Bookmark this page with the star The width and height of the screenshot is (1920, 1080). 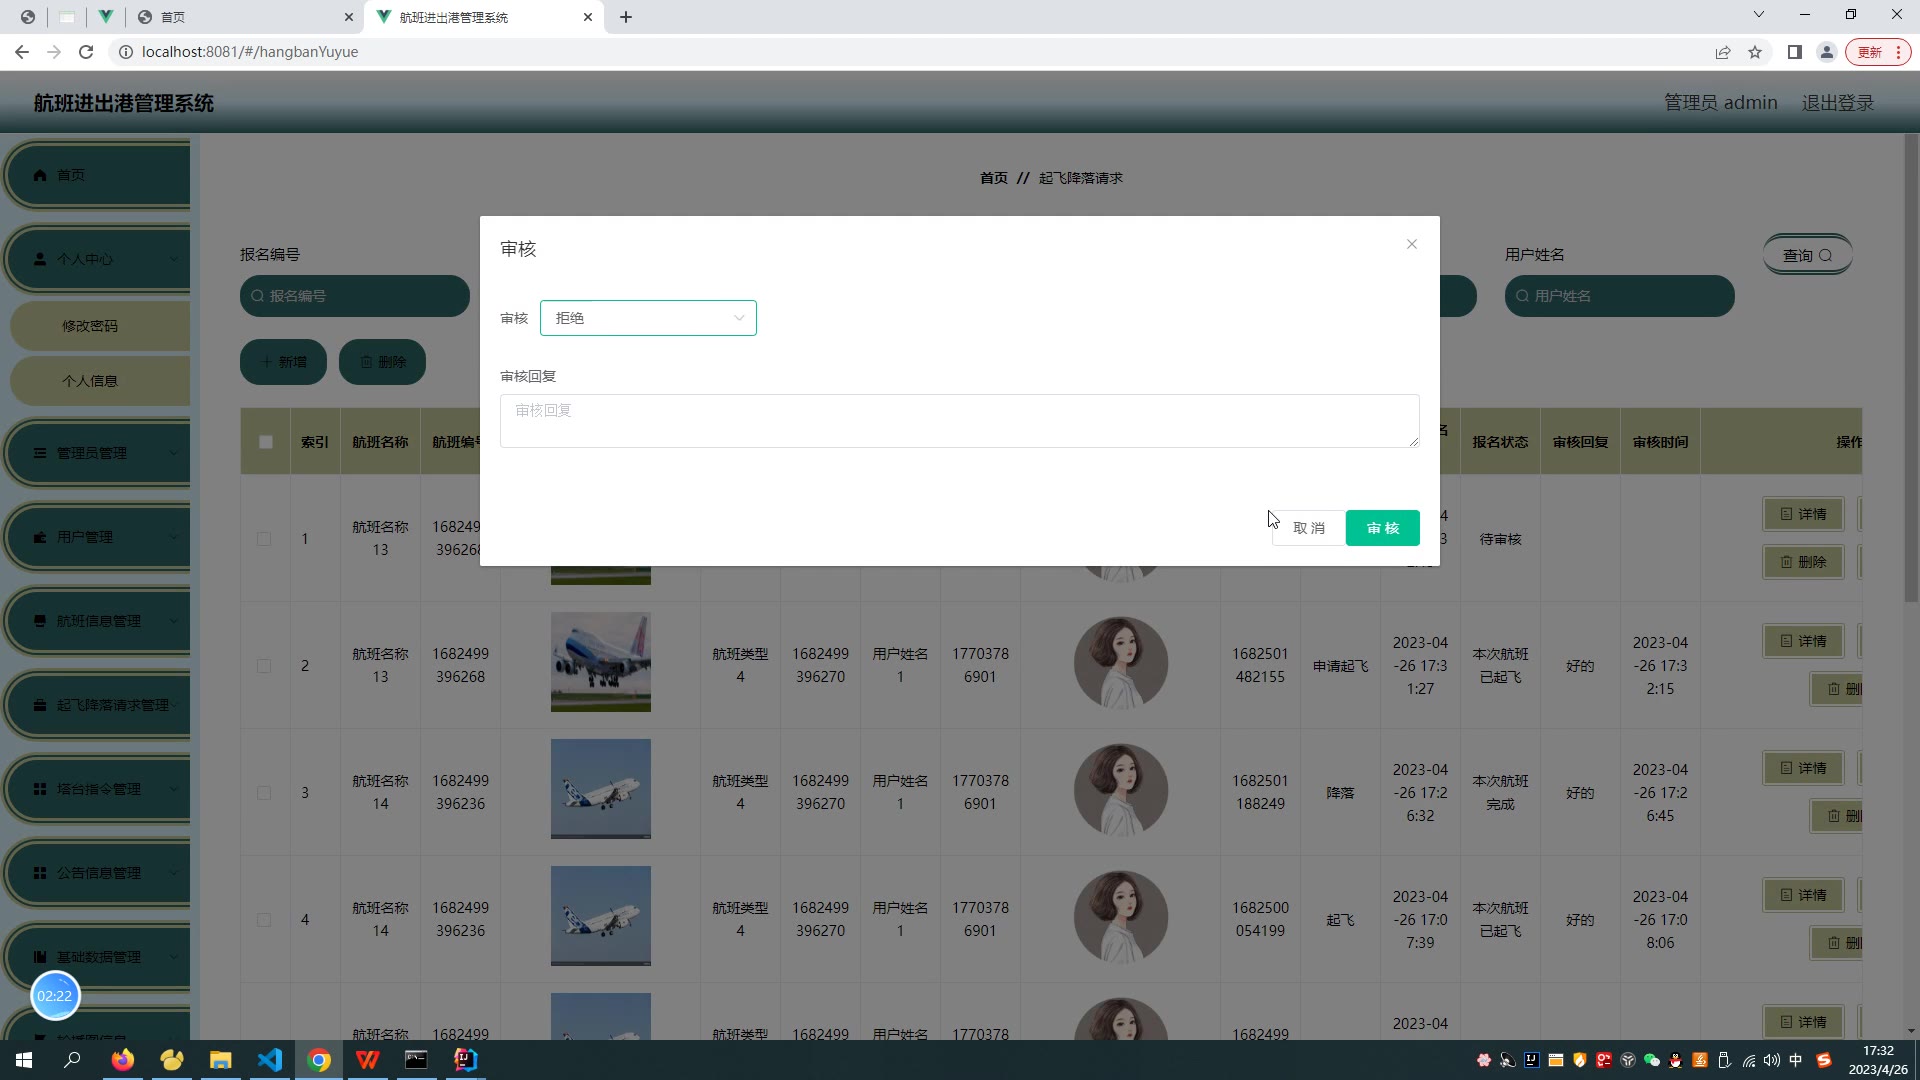point(1755,52)
